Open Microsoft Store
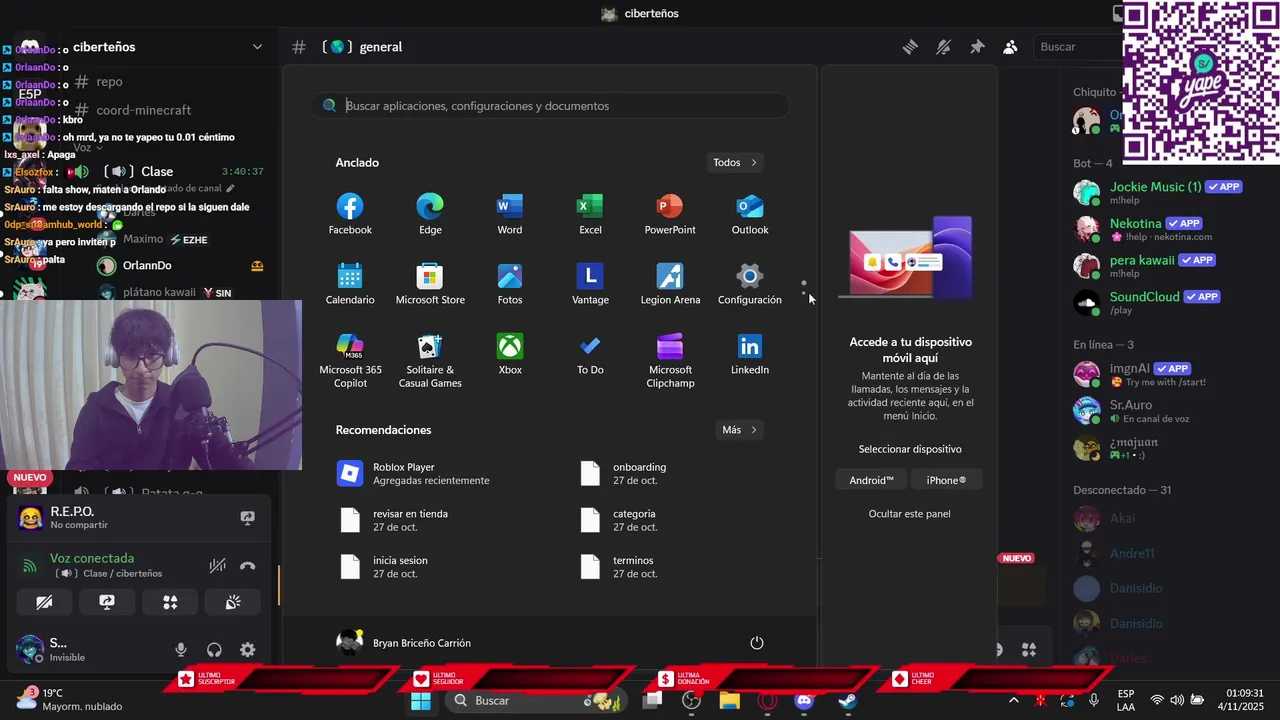Screen dimensions: 1280x720 pos(430,285)
